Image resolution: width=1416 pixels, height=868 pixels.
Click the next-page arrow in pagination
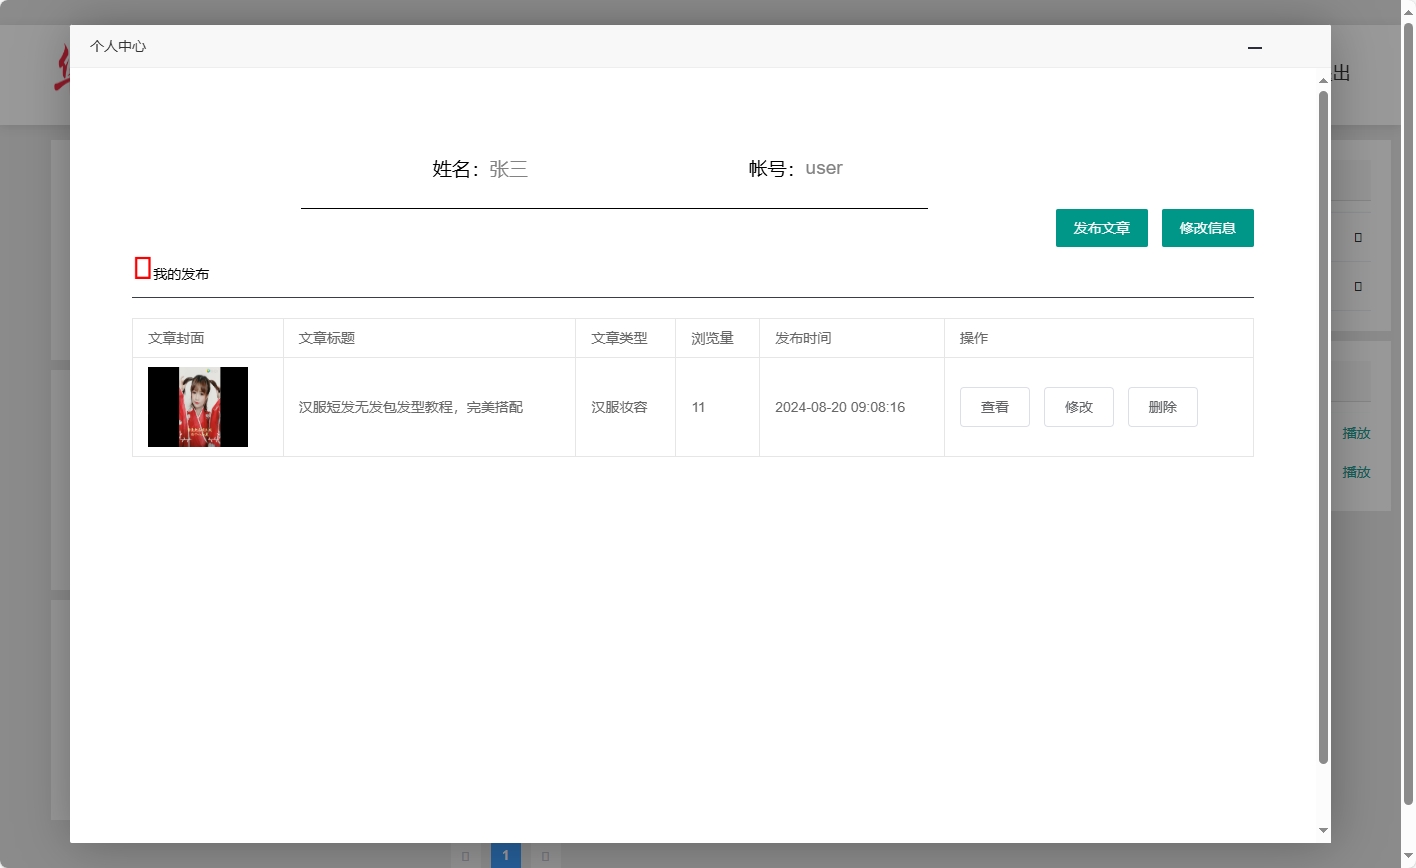point(545,856)
